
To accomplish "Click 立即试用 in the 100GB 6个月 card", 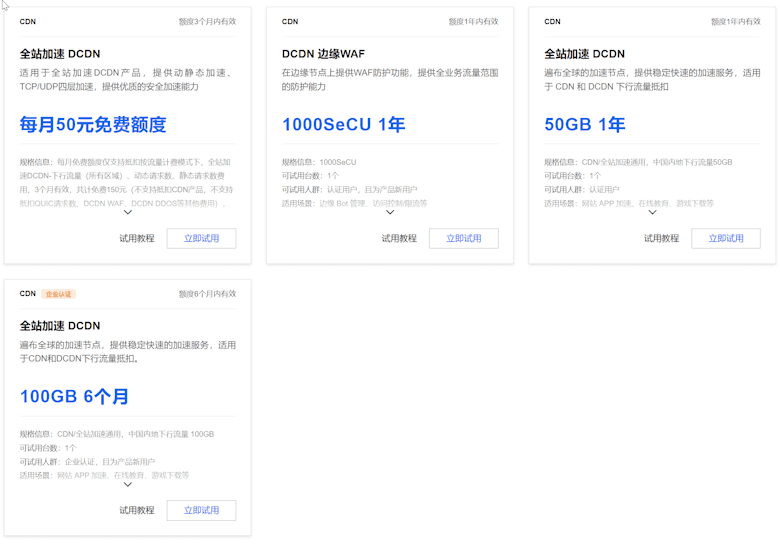I will (201, 510).
